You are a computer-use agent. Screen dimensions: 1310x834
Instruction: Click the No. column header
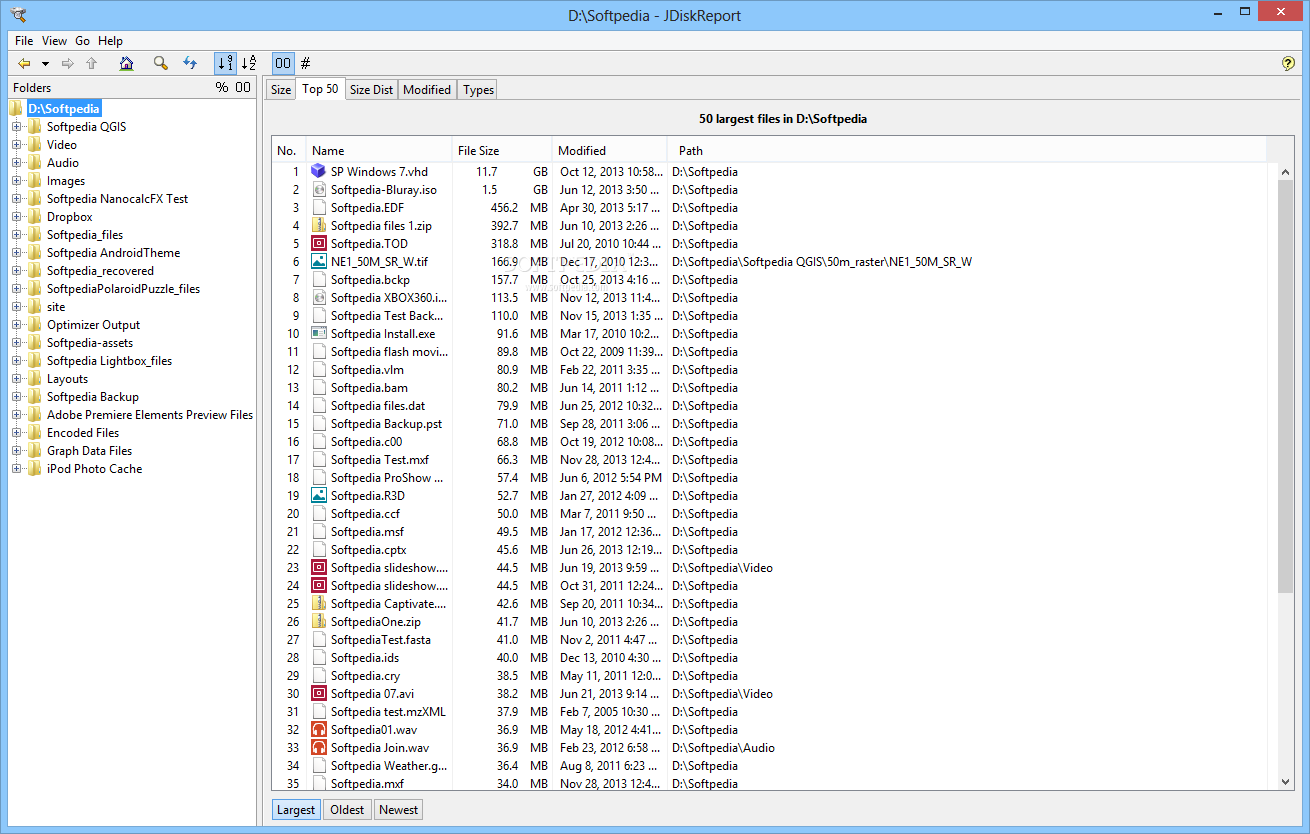coord(289,151)
